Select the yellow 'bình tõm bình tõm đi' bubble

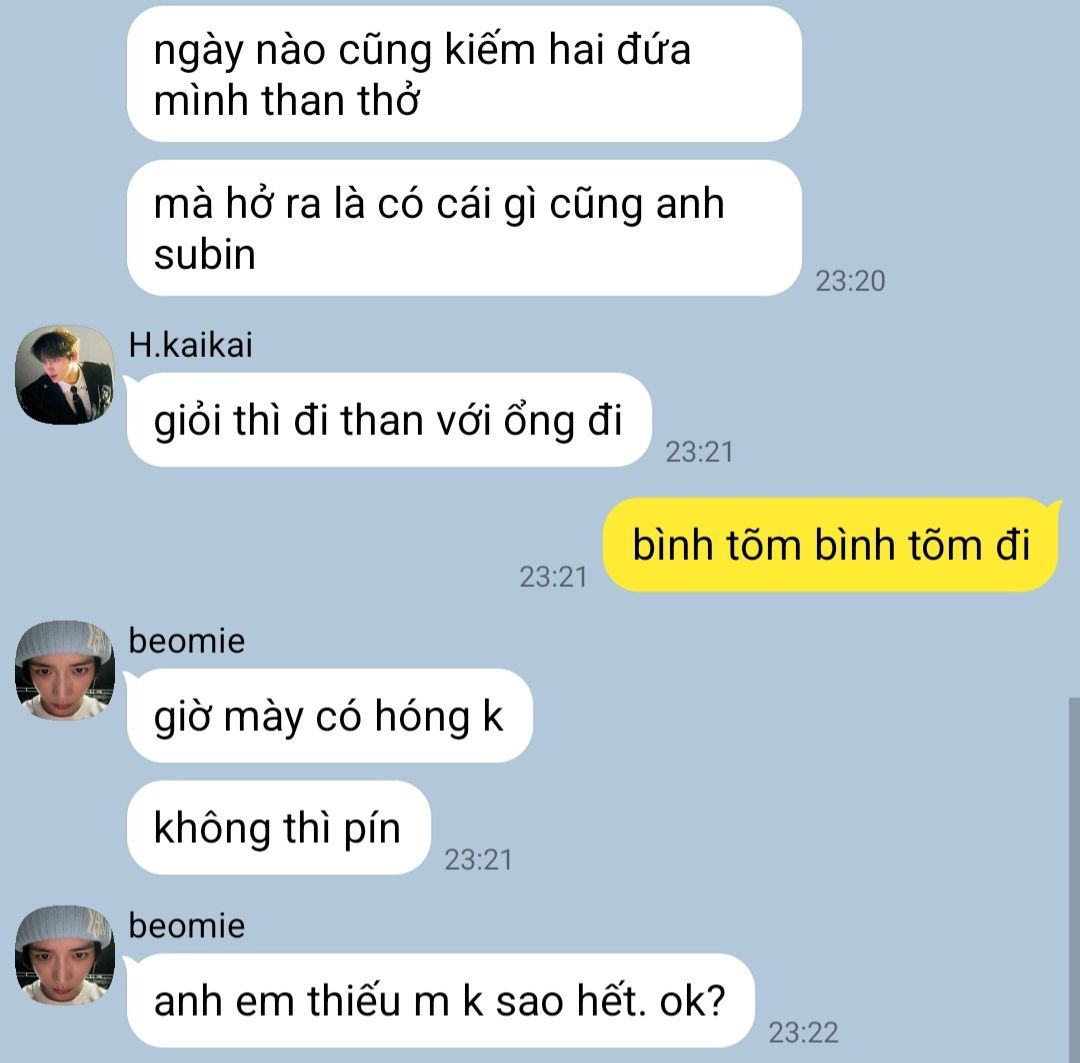coord(831,544)
